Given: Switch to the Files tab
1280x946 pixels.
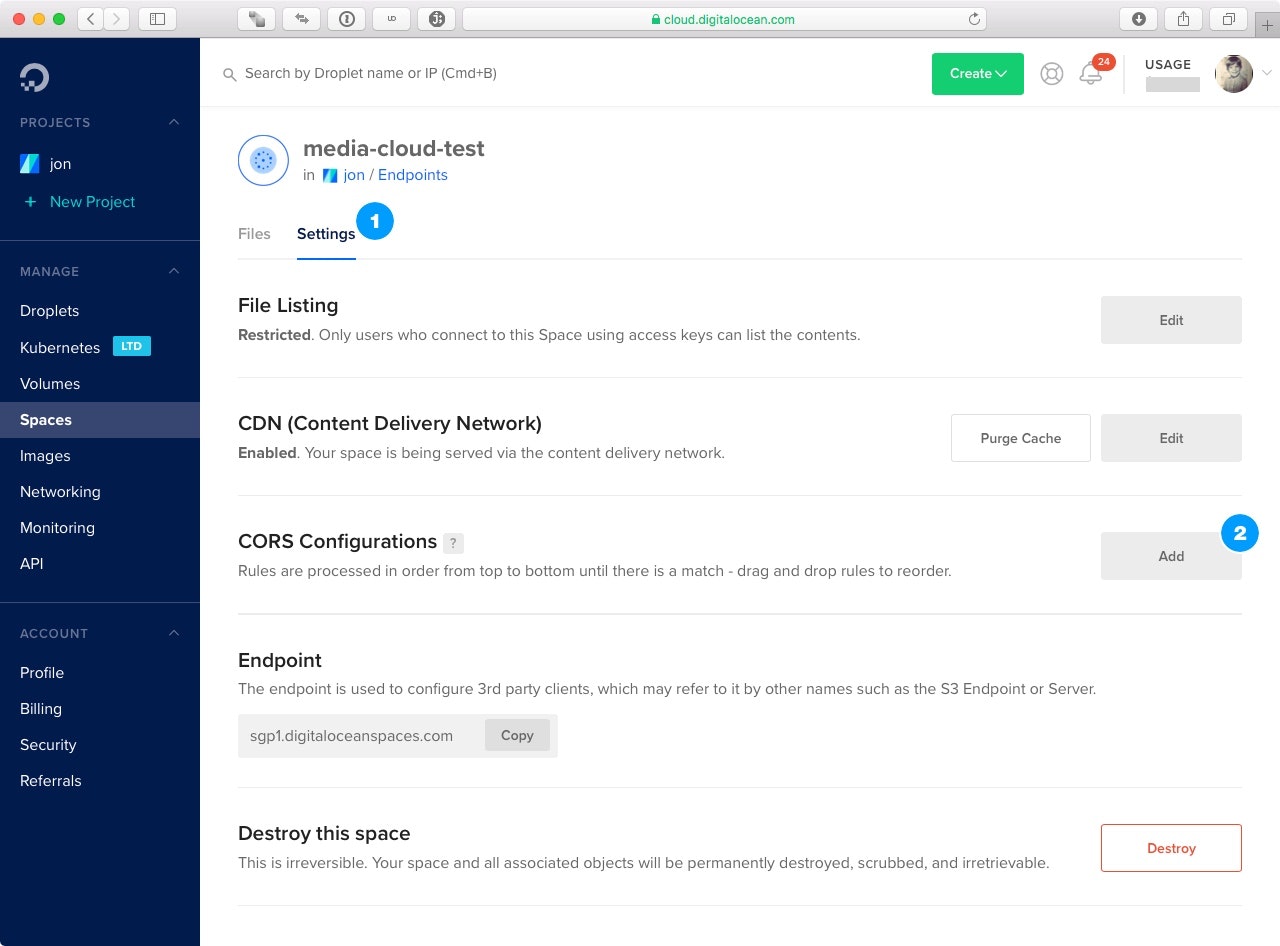Looking at the screenshot, I should pyautogui.click(x=254, y=233).
